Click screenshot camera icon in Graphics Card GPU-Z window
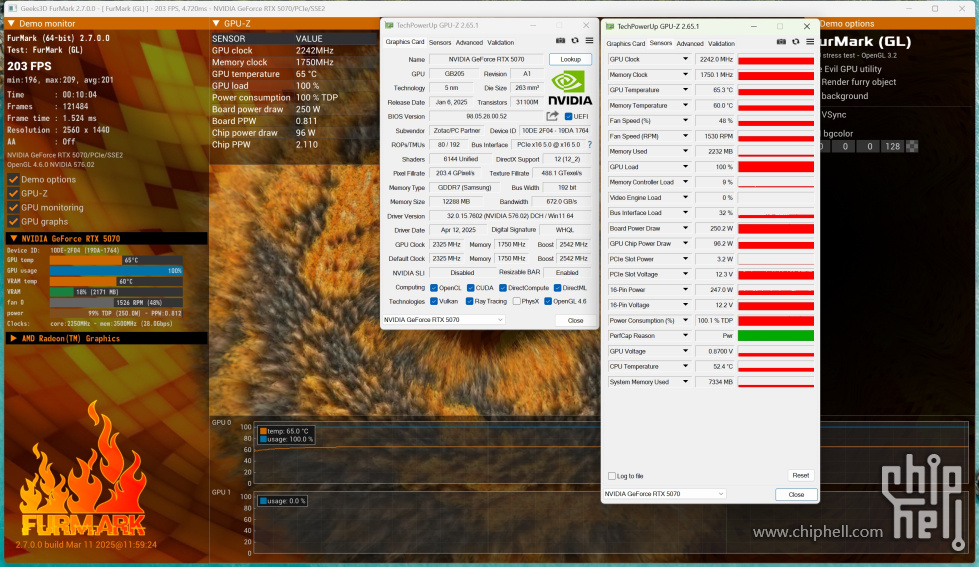979x567 pixels. point(560,41)
